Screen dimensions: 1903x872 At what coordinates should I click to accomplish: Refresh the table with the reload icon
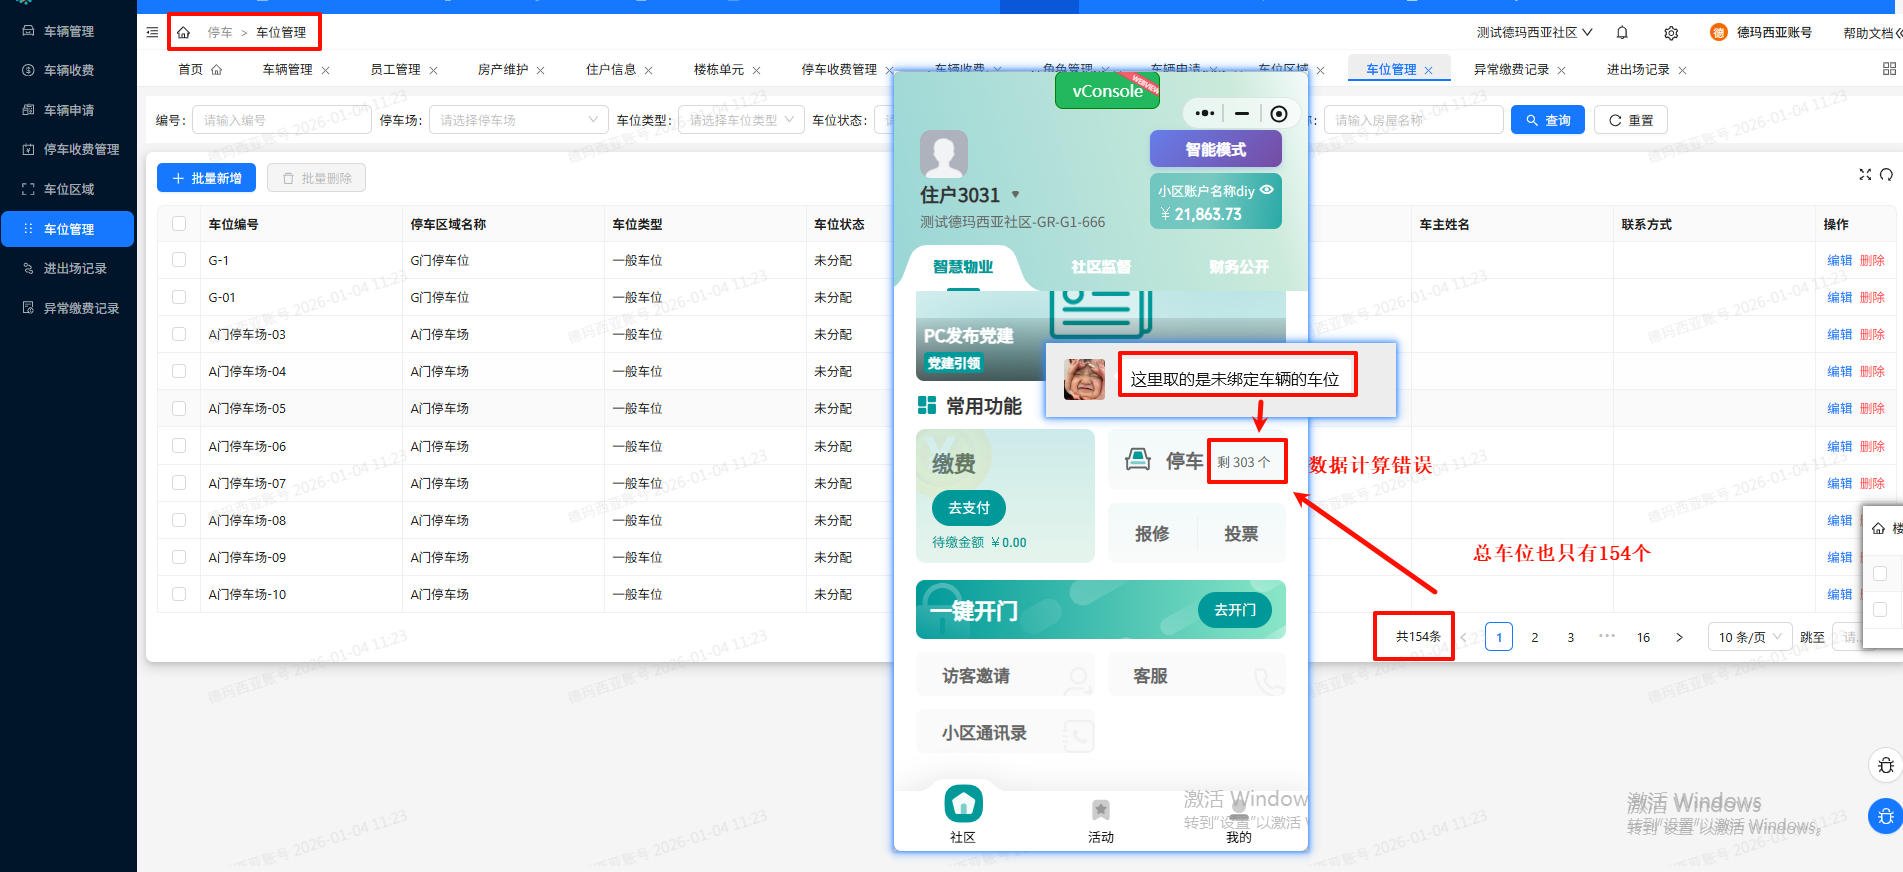click(1886, 174)
